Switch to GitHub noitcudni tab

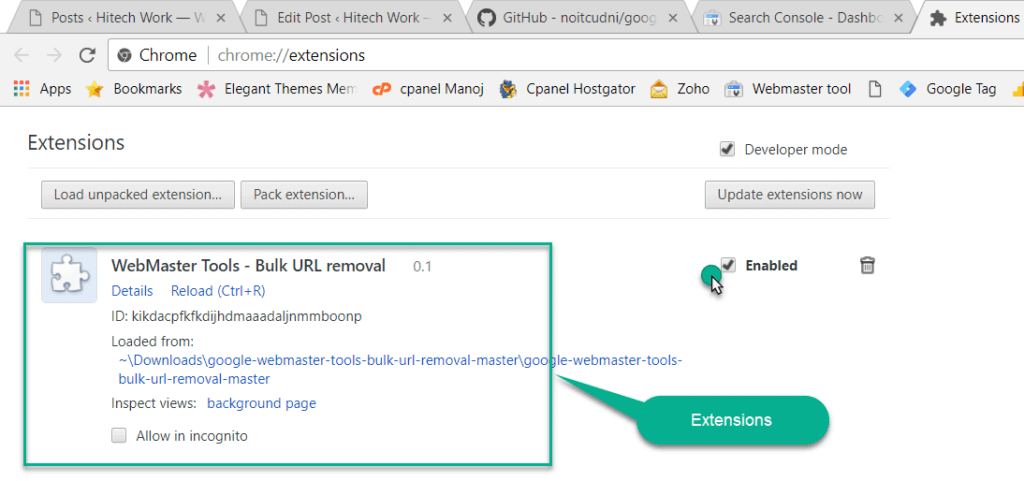578,18
